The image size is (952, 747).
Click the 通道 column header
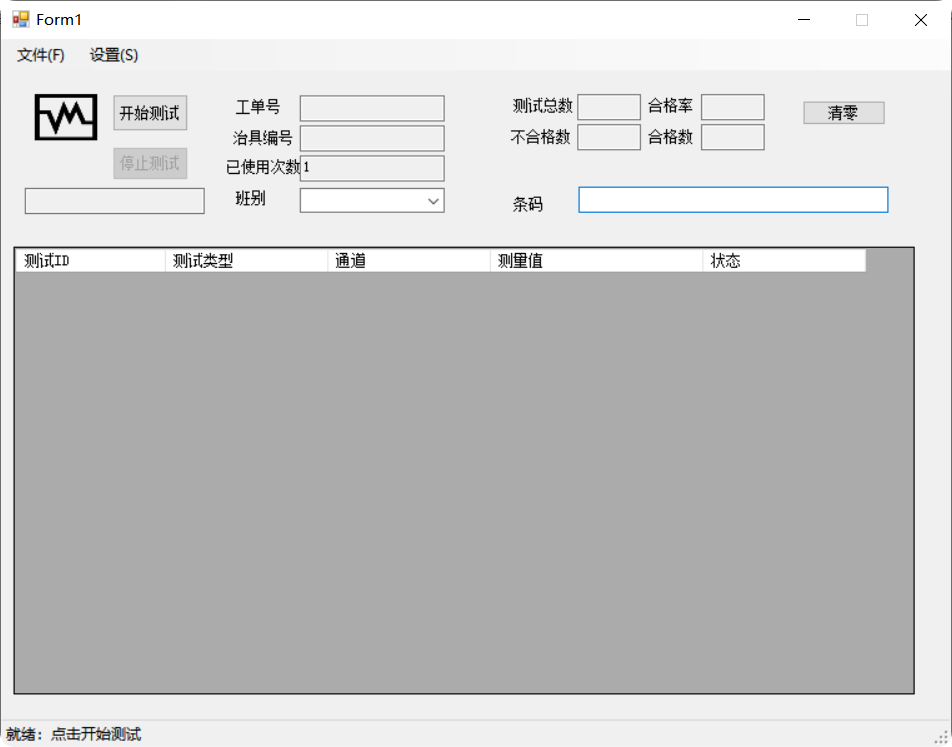(410, 260)
